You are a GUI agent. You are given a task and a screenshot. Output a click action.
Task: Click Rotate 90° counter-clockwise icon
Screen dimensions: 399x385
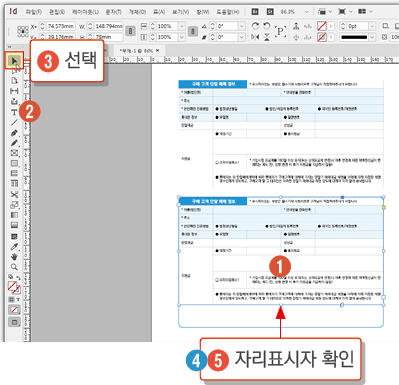267,26
